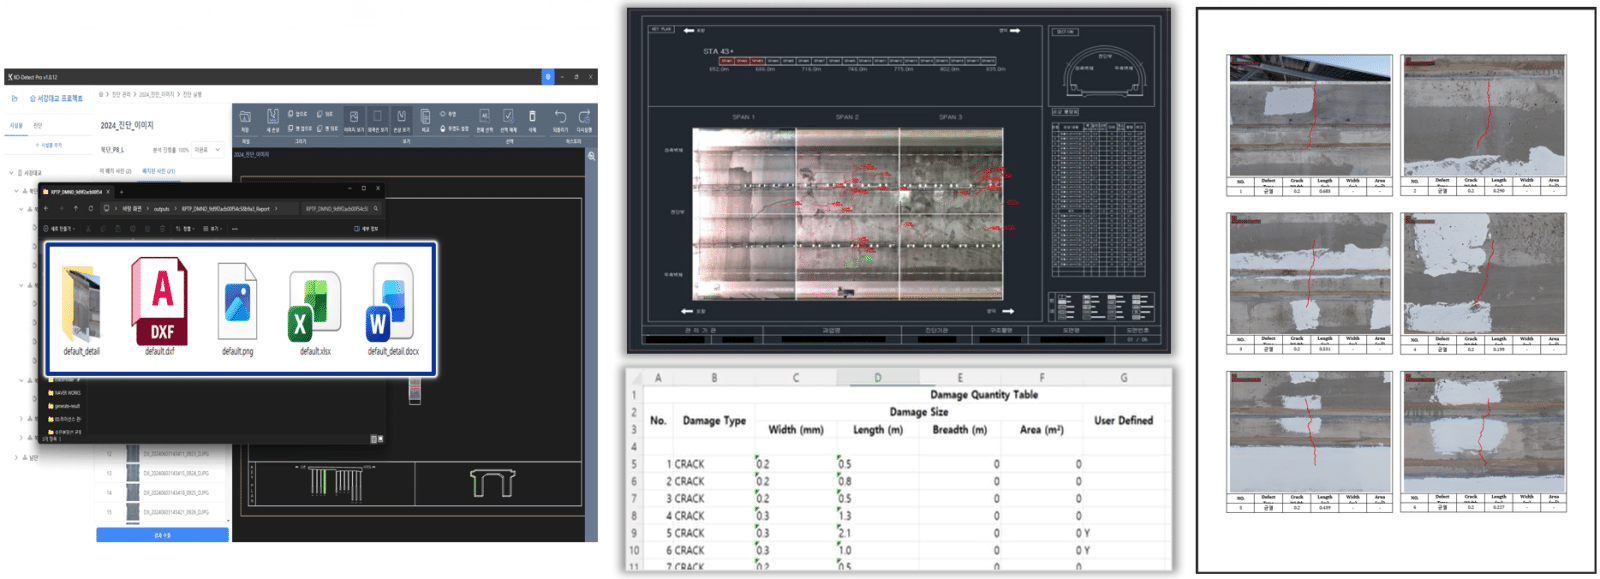Open the unplaced photos (2) tab
Image resolution: width=1600 pixels, height=579 pixels.
(x=115, y=171)
